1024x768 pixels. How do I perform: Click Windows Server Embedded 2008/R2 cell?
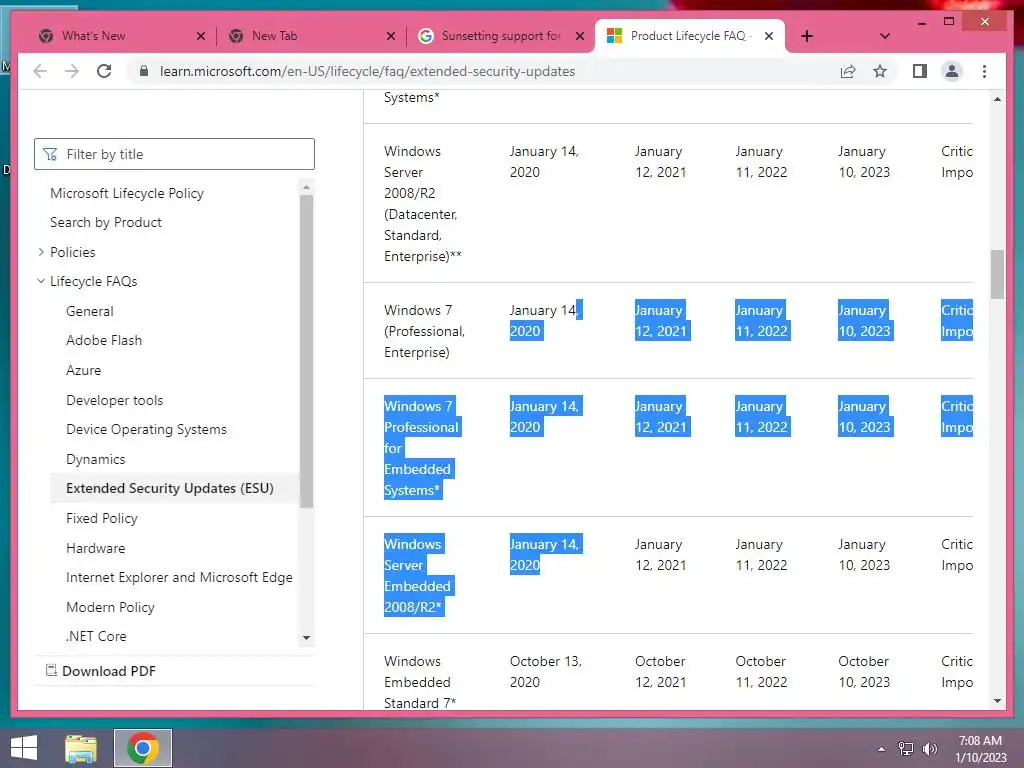417,575
